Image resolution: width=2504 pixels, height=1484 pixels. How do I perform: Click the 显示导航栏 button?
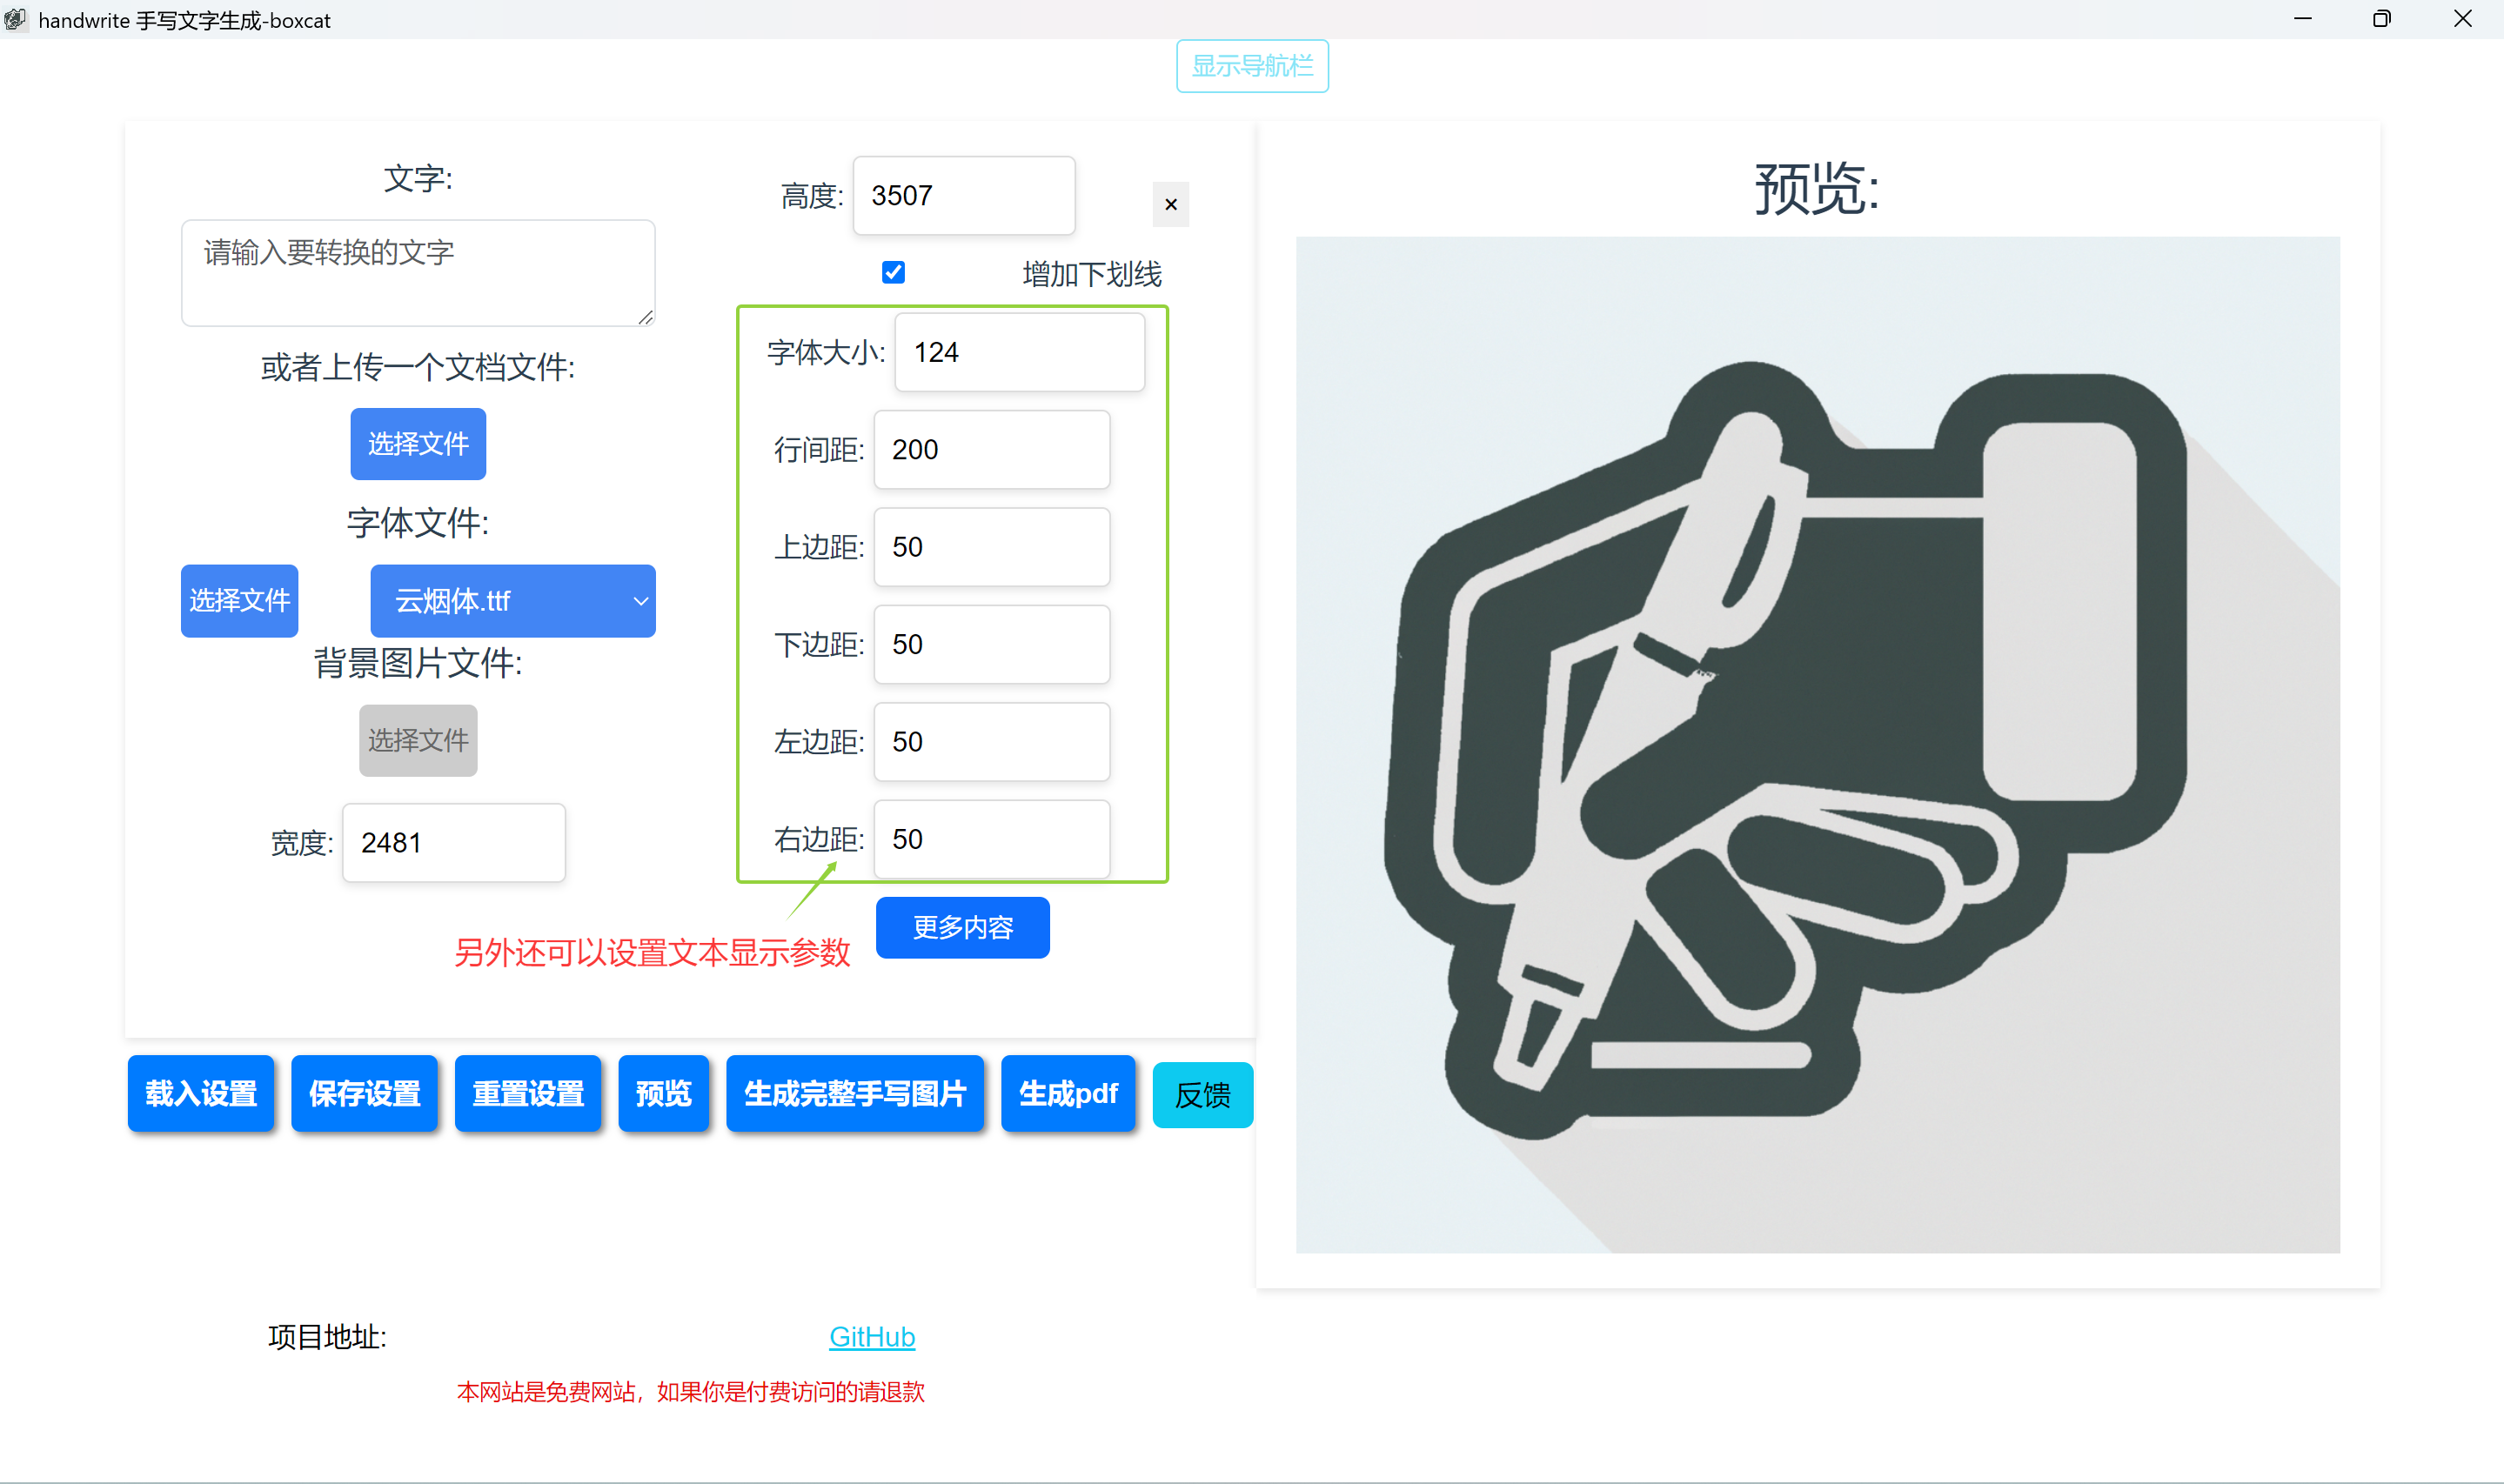(1251, 66)
